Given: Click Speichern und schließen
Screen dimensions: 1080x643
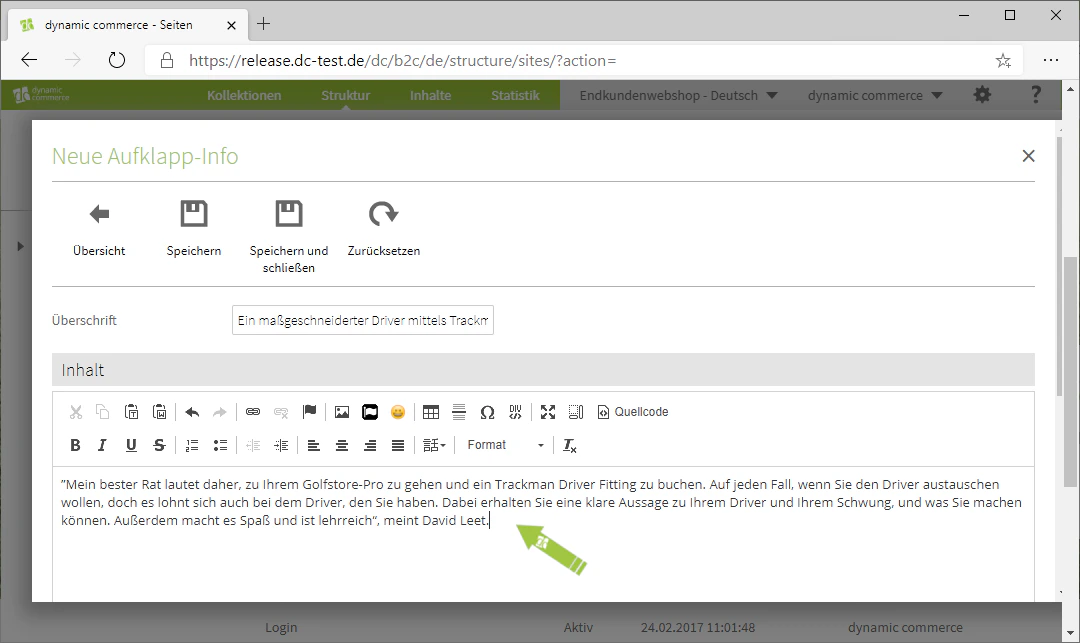Looking at the screenshot, I should pyautogui.click(x=289, y=238).
